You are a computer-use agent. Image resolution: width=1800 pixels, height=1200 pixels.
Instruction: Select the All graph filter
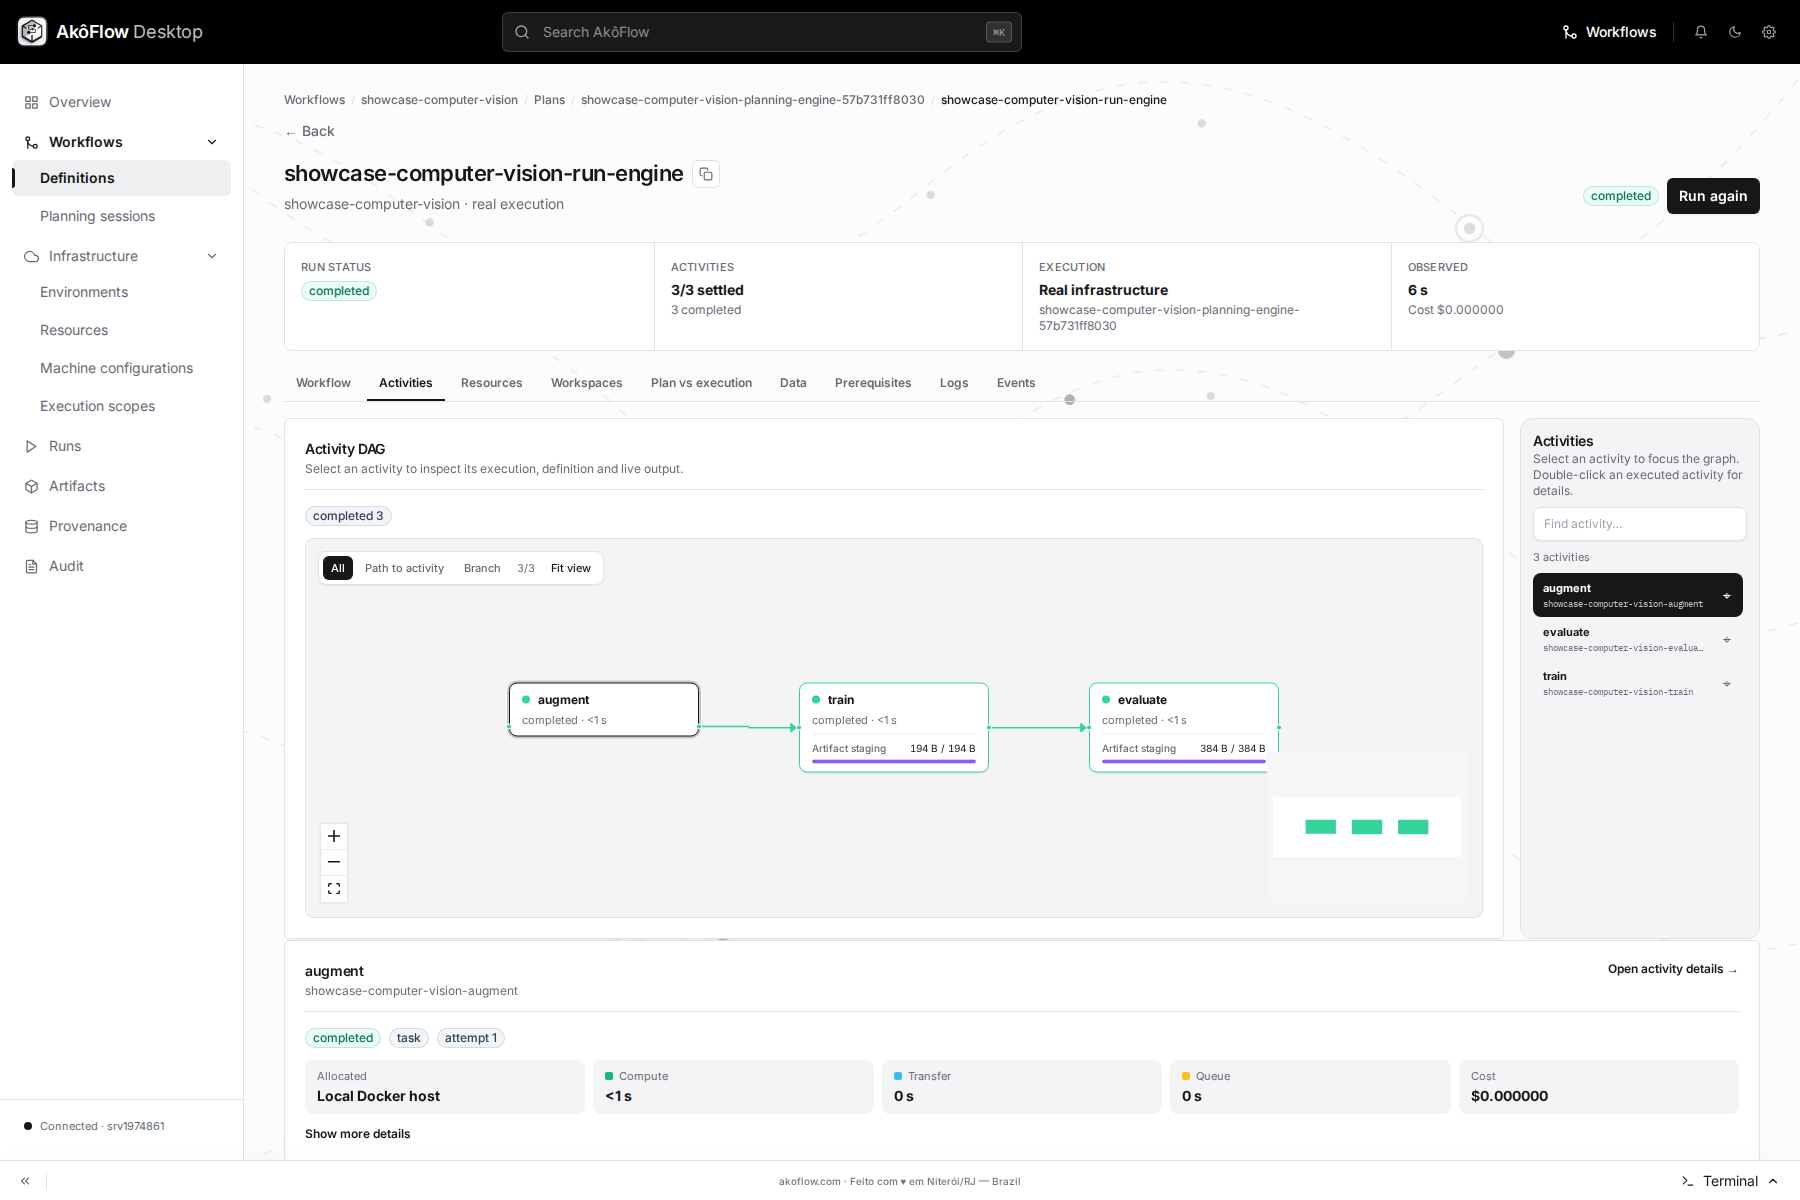[x=338, y=568]
